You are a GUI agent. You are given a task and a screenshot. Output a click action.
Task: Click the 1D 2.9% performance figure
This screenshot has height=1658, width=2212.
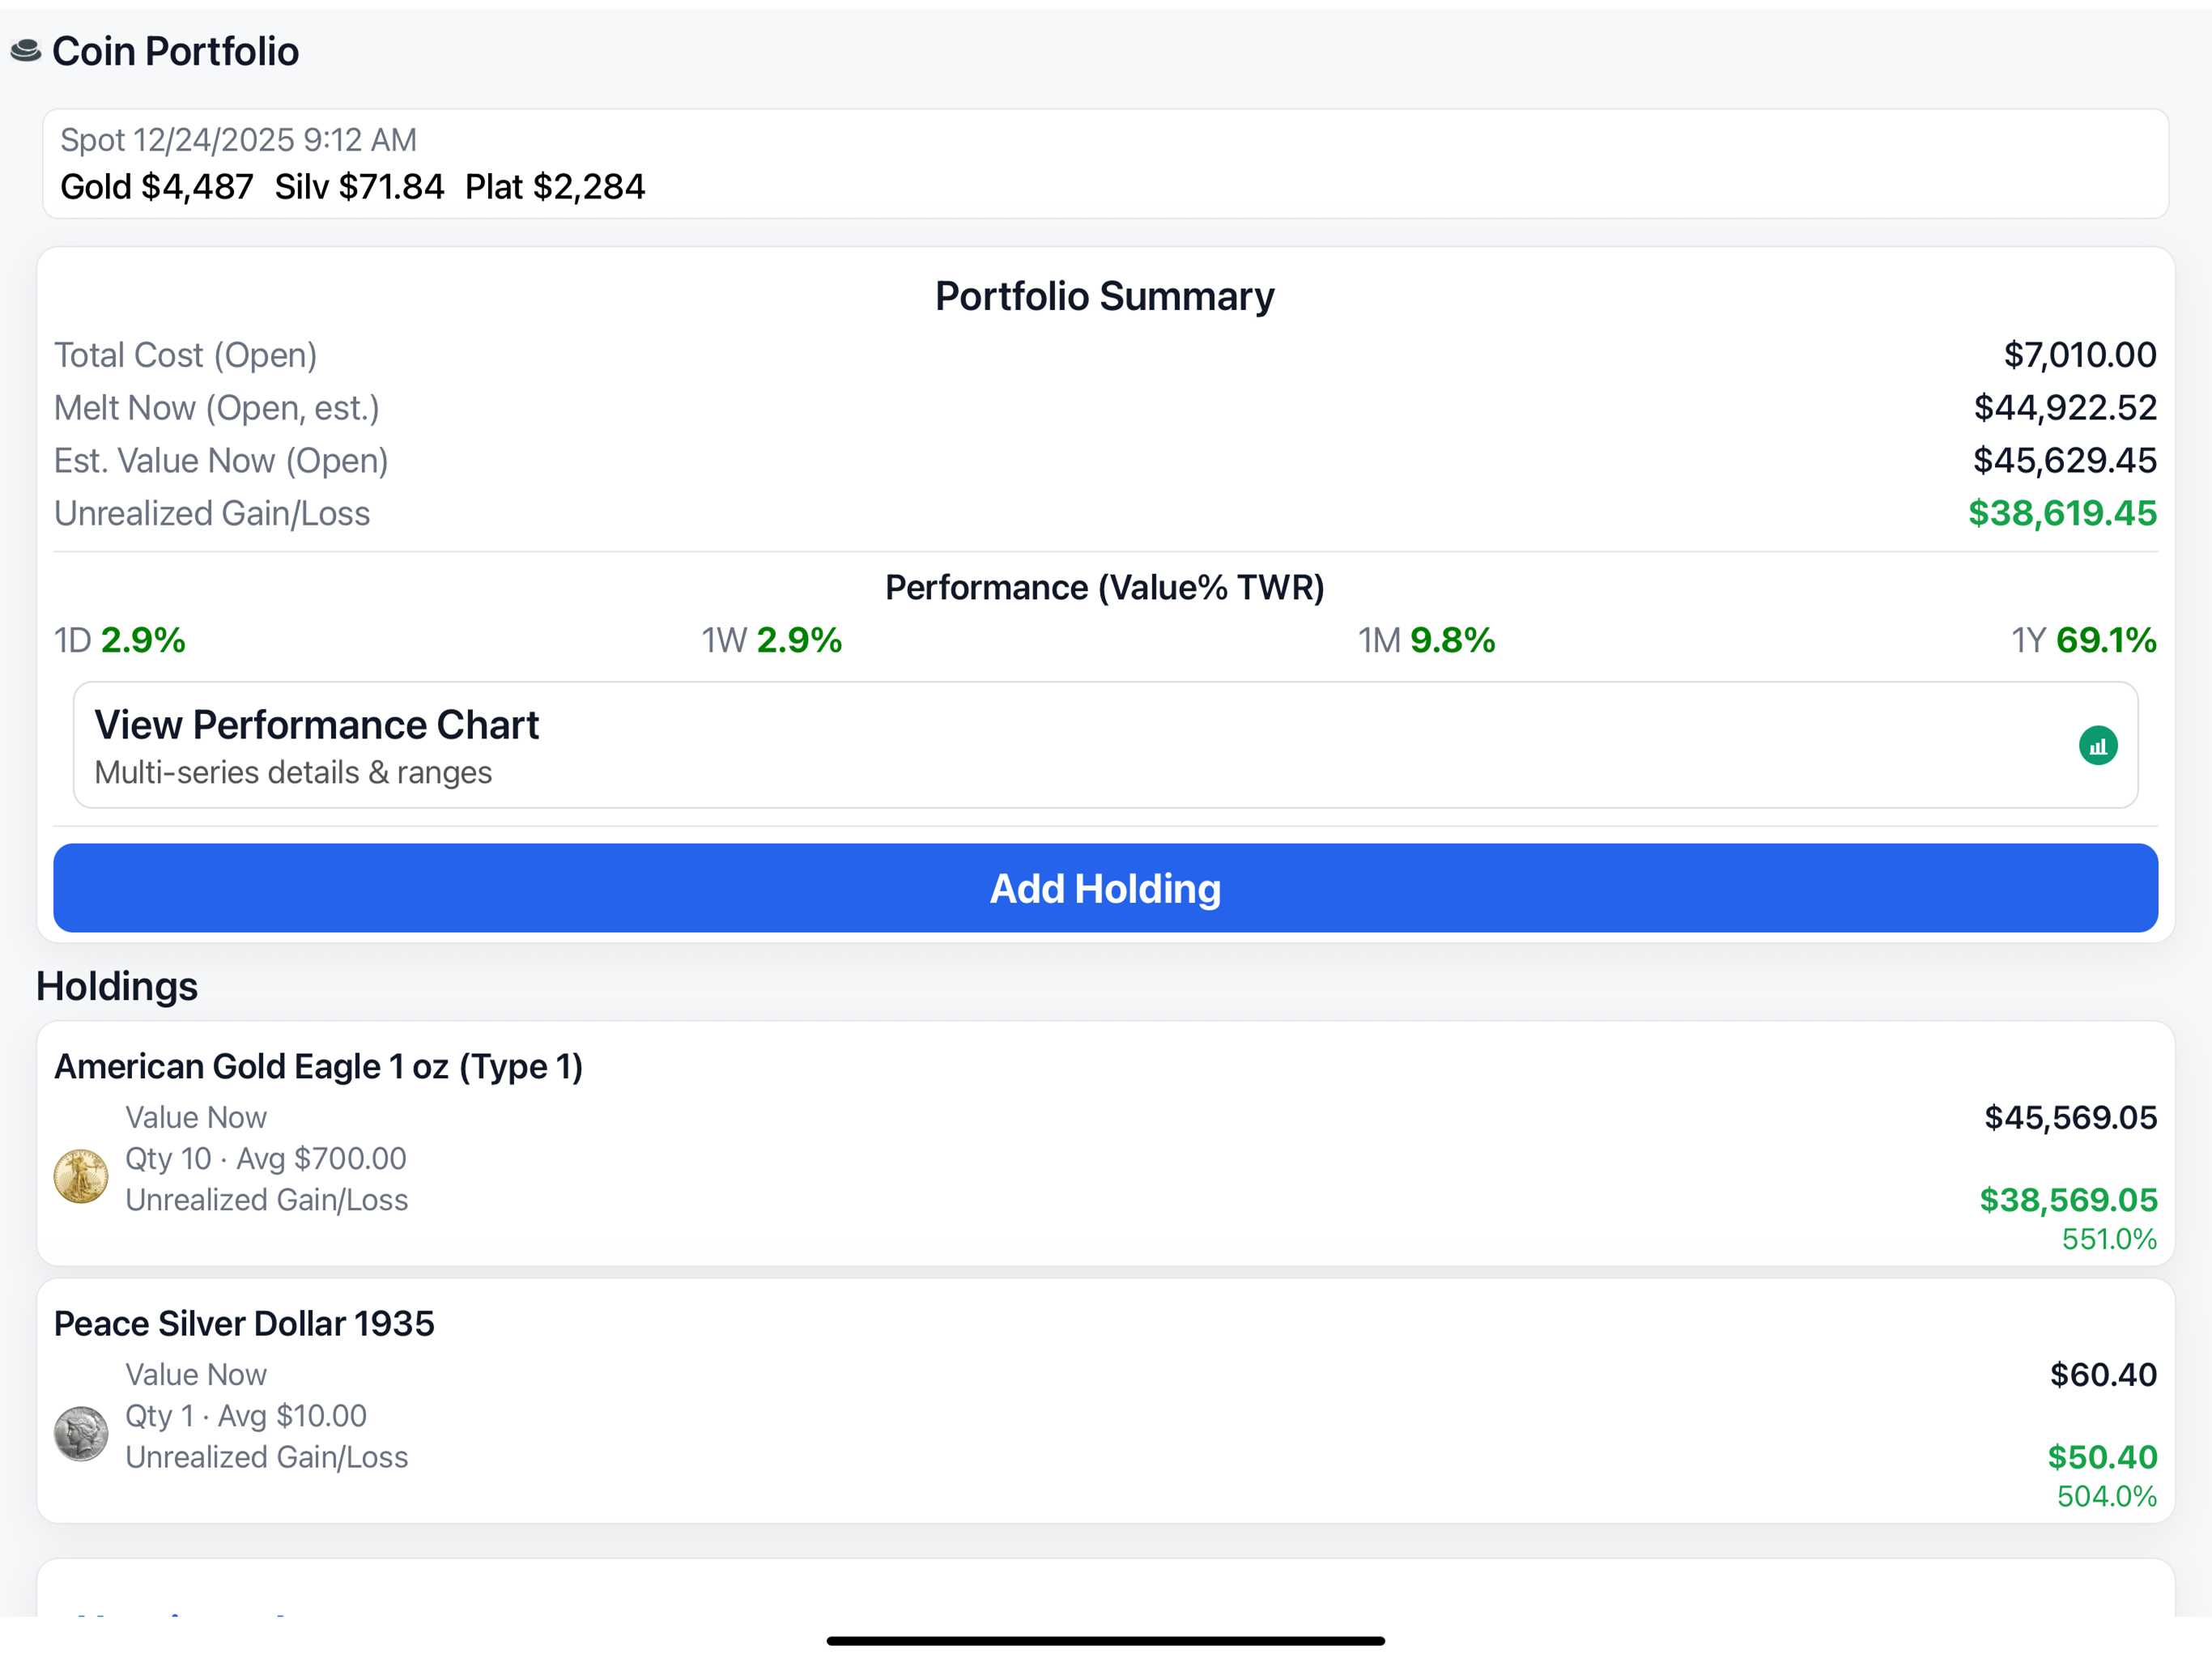point(119,641)
